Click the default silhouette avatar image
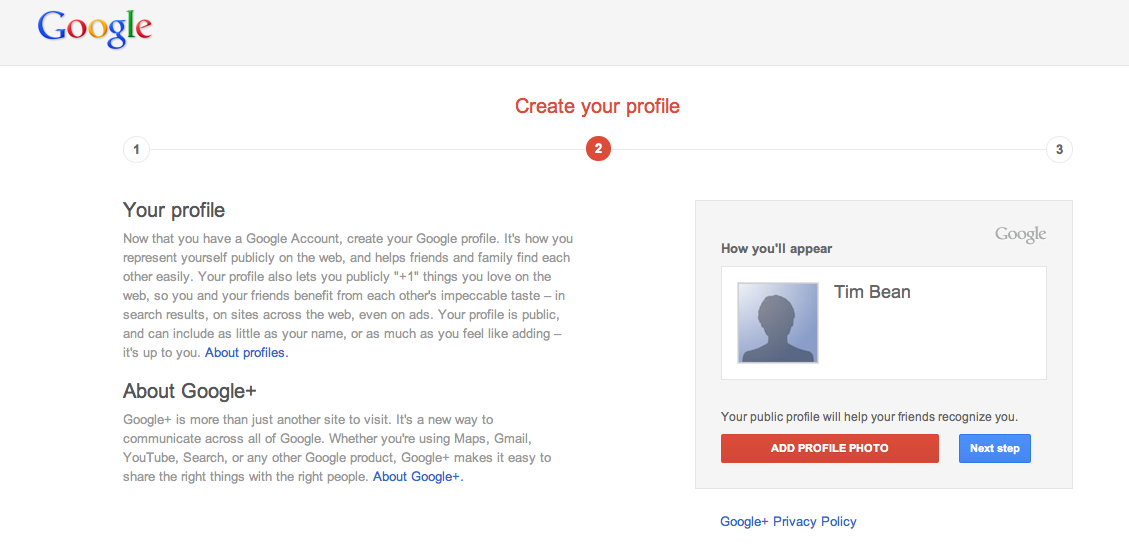The width and height of the screenshot is (1129, 556). (778, 323)
